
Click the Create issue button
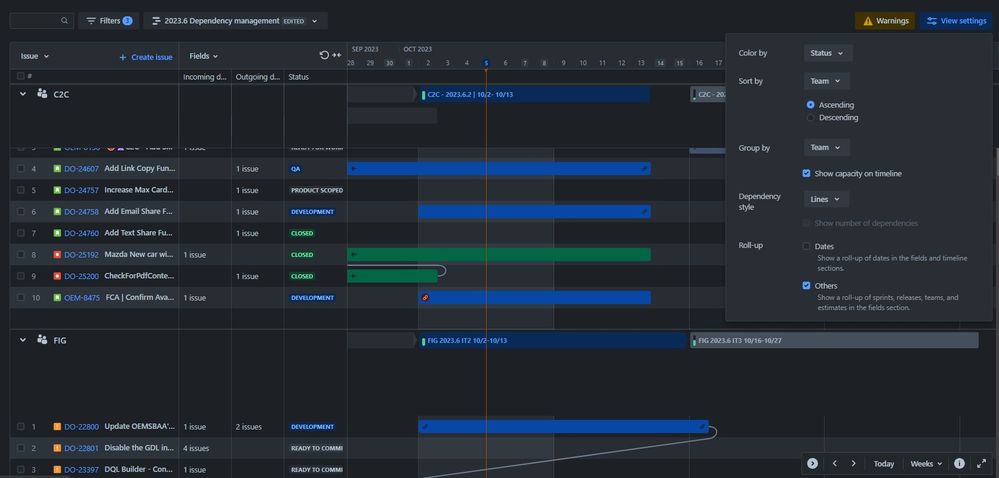click(146, 57)
